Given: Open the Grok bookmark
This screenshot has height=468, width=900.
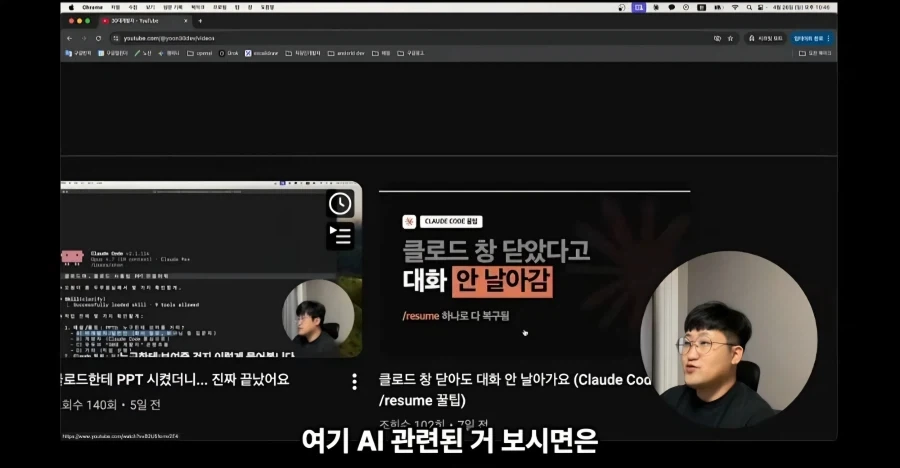Looking at the screenshot, I should coord(228,53).
